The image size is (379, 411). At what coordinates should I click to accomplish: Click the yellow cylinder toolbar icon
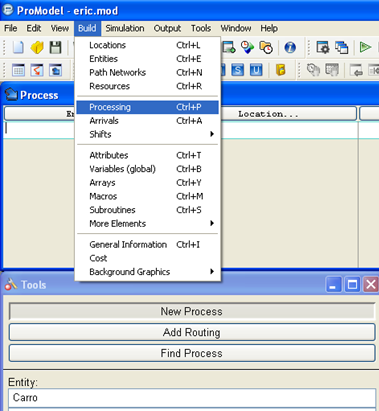[281, 70]
